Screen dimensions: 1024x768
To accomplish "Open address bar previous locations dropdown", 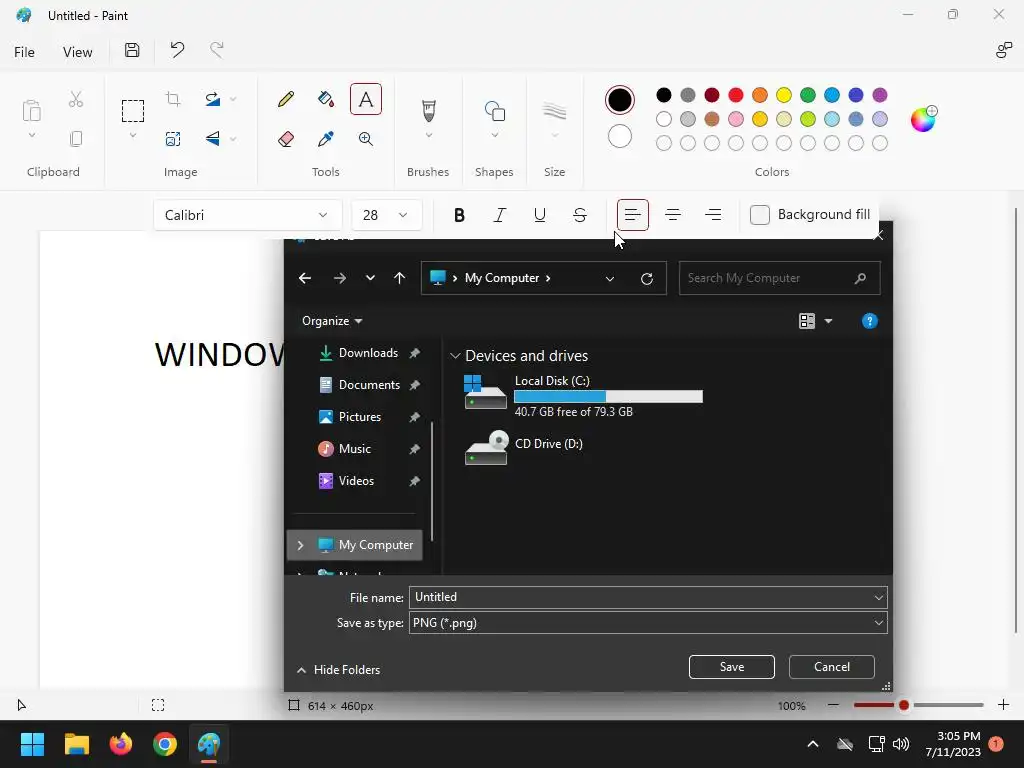I will (610, 279).
